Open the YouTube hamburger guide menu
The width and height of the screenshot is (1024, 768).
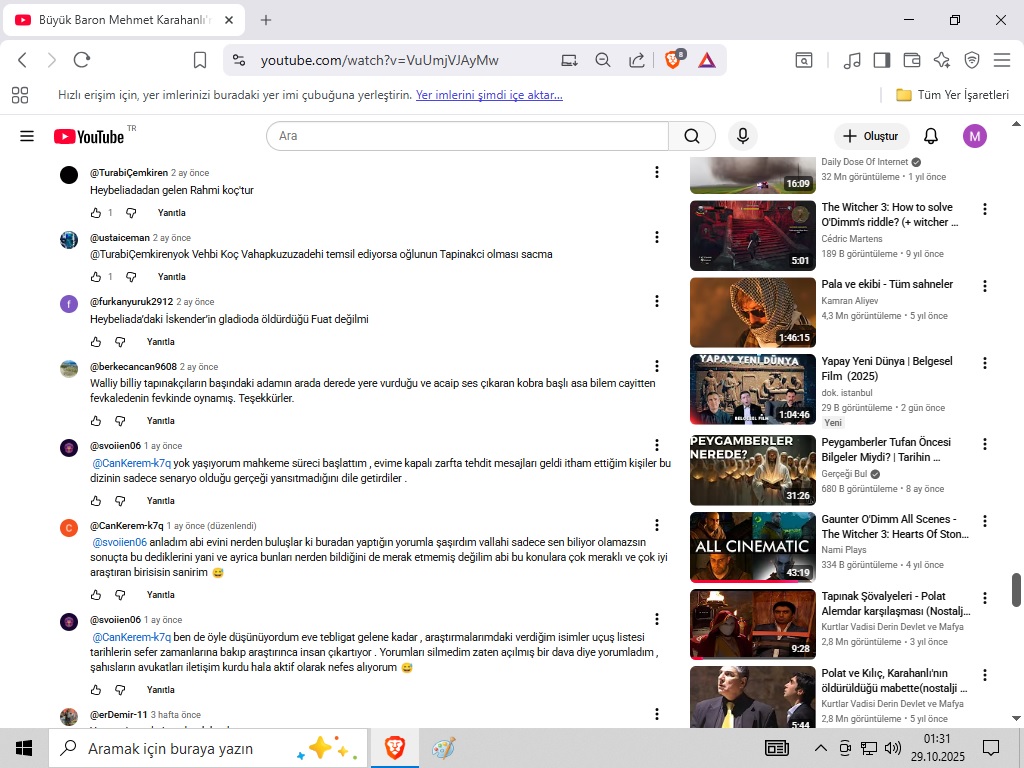(x=27, y=136)
